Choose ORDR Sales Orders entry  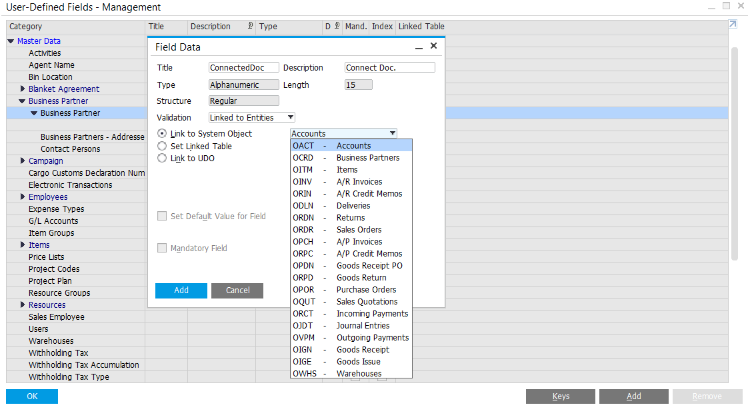coord(350,230)
